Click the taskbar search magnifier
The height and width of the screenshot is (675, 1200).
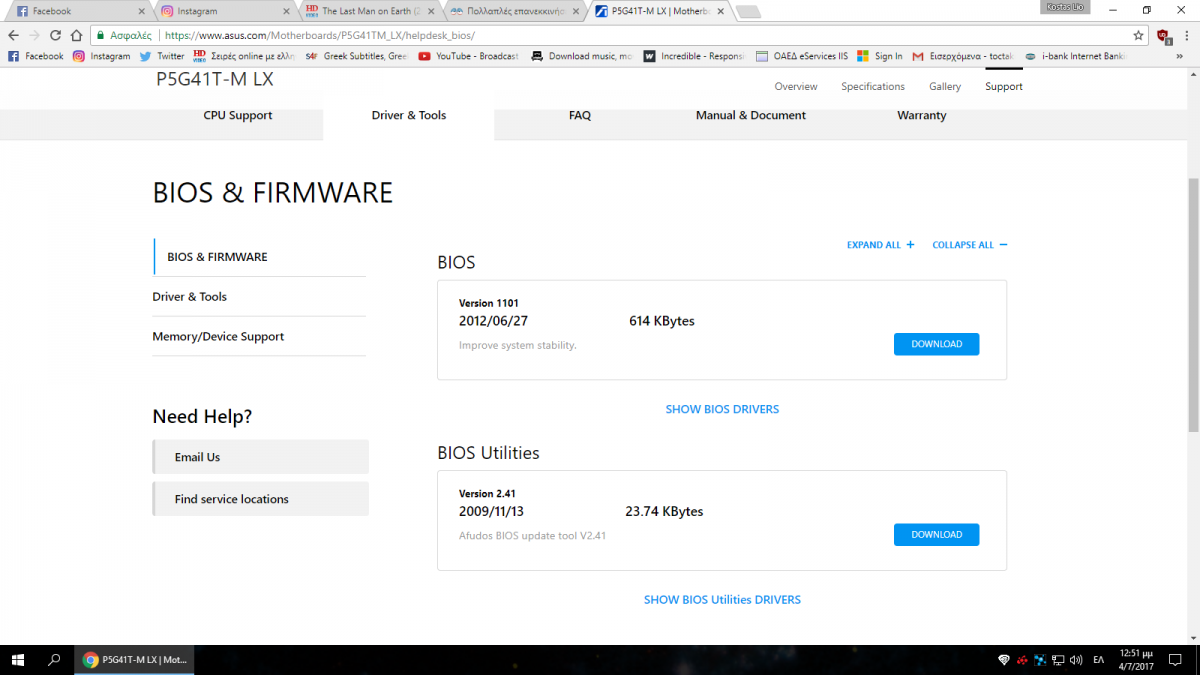(55, 660)
